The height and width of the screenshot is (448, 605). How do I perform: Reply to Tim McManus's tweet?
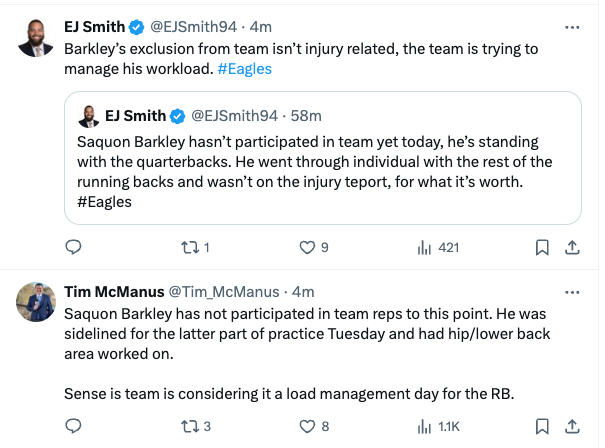(73, 426)
